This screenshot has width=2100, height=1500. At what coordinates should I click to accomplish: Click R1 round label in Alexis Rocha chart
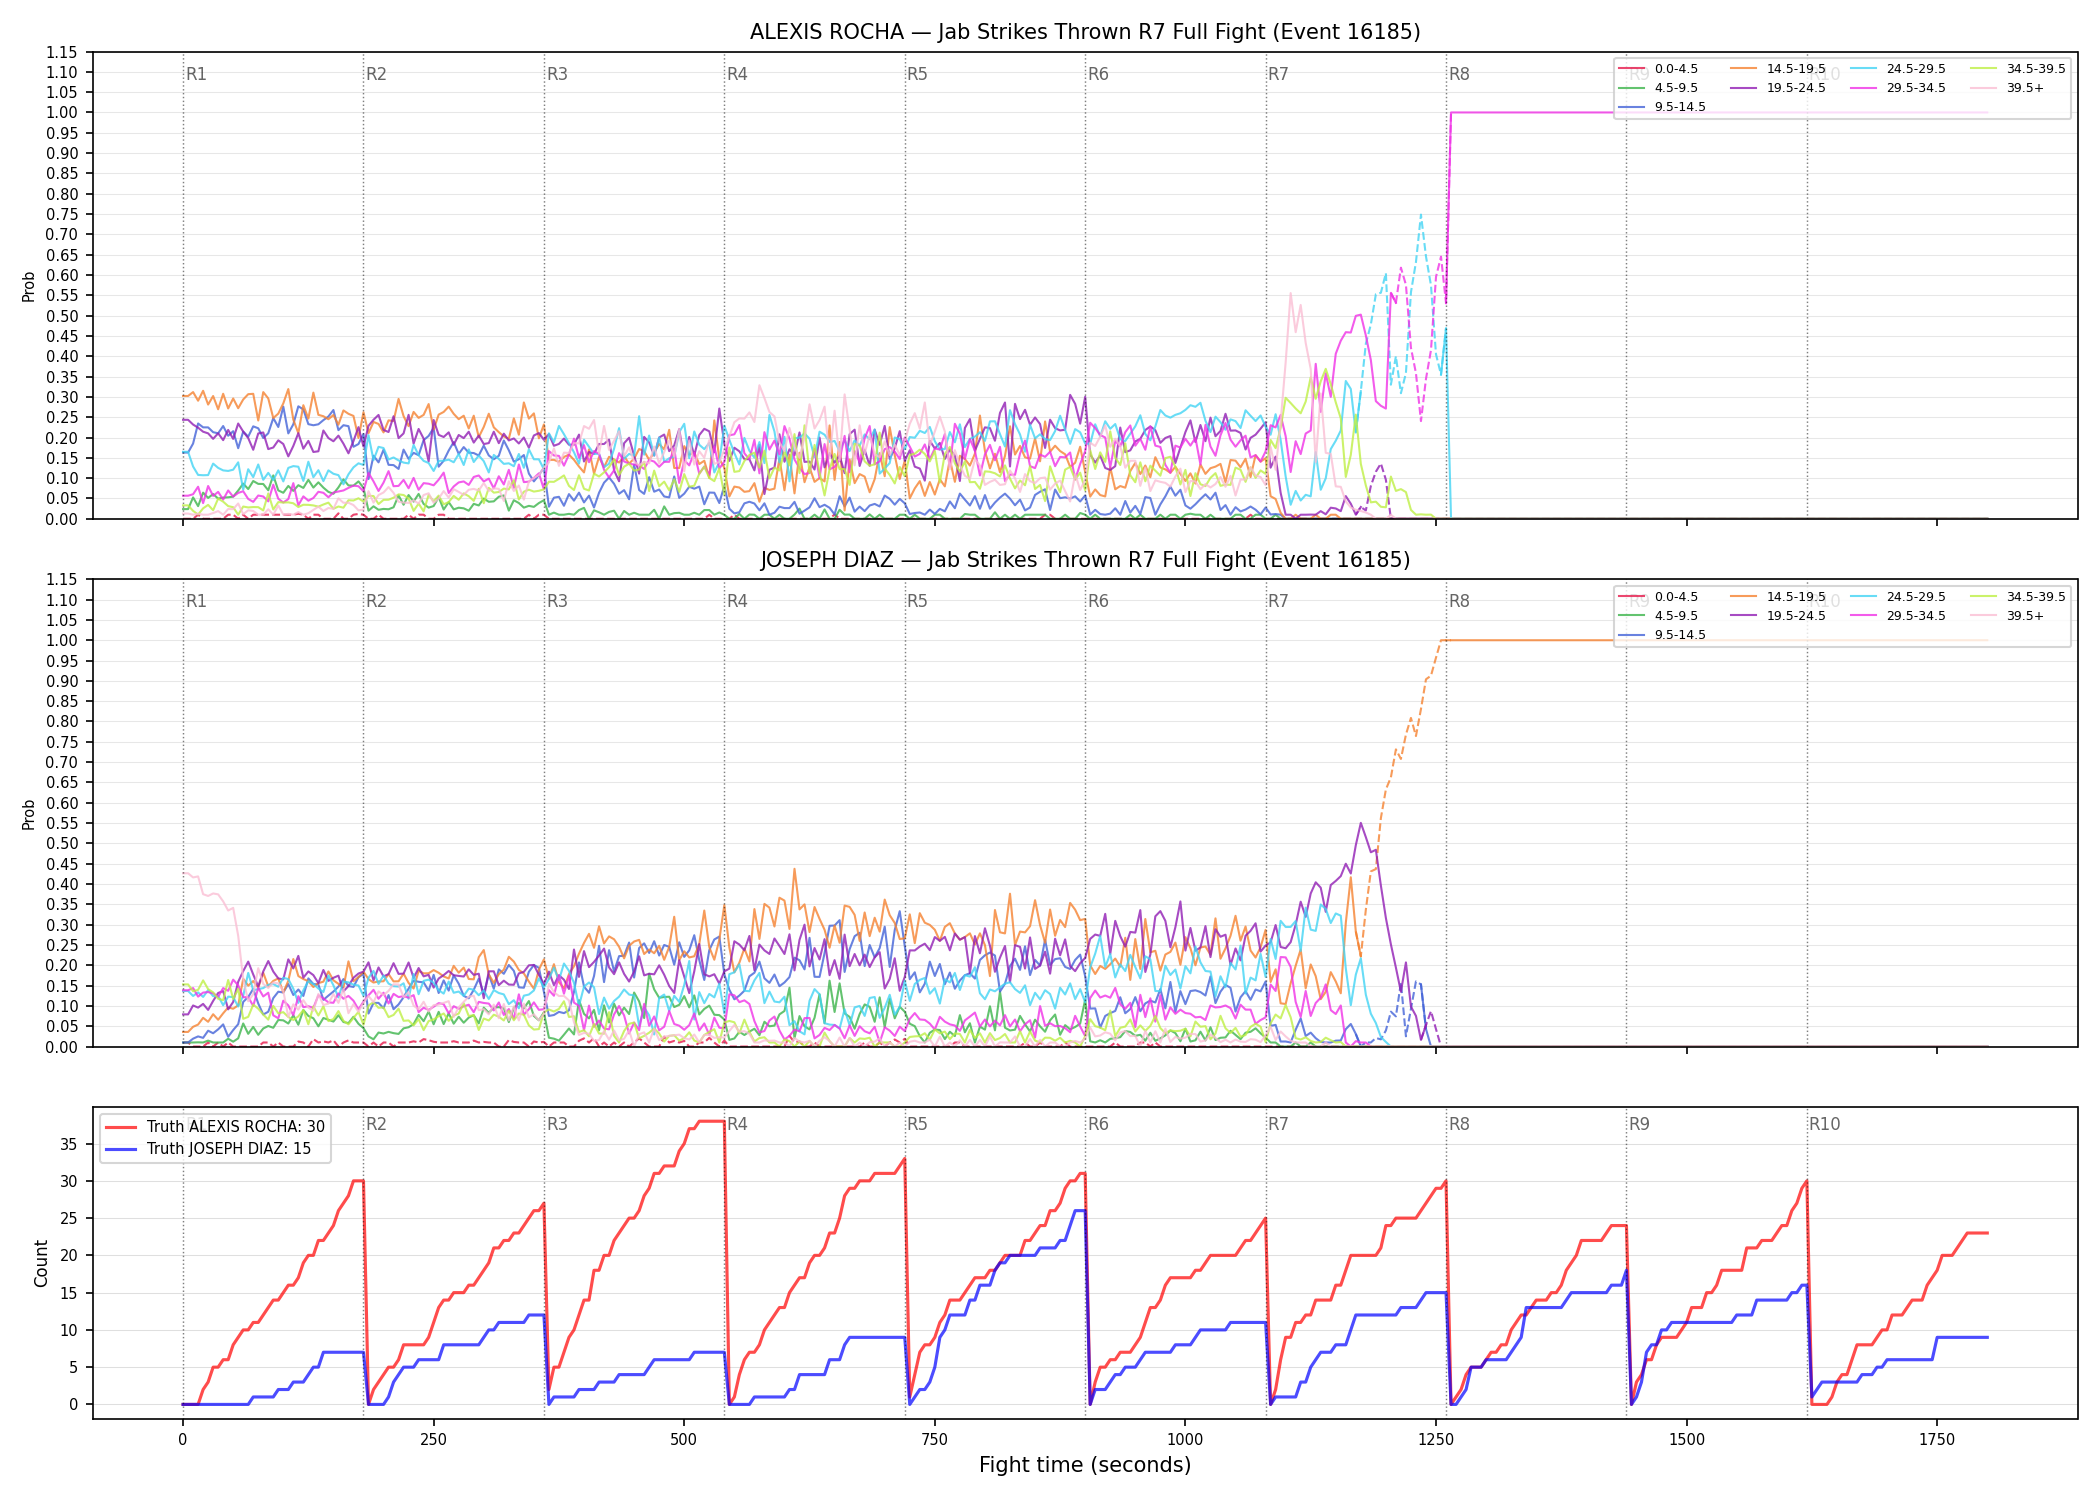tap(196, 74)
